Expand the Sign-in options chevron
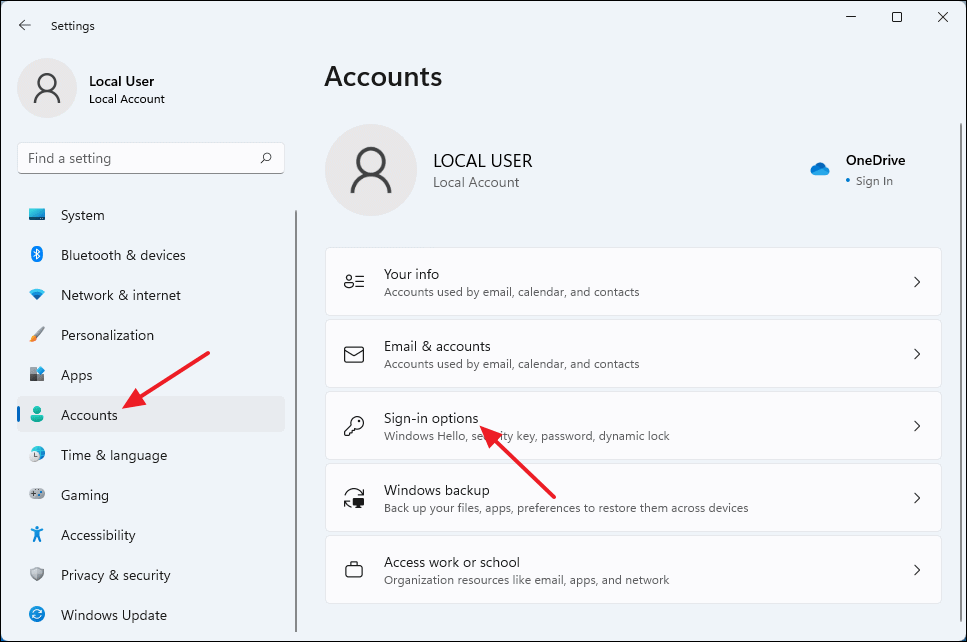 click(917, 425)
